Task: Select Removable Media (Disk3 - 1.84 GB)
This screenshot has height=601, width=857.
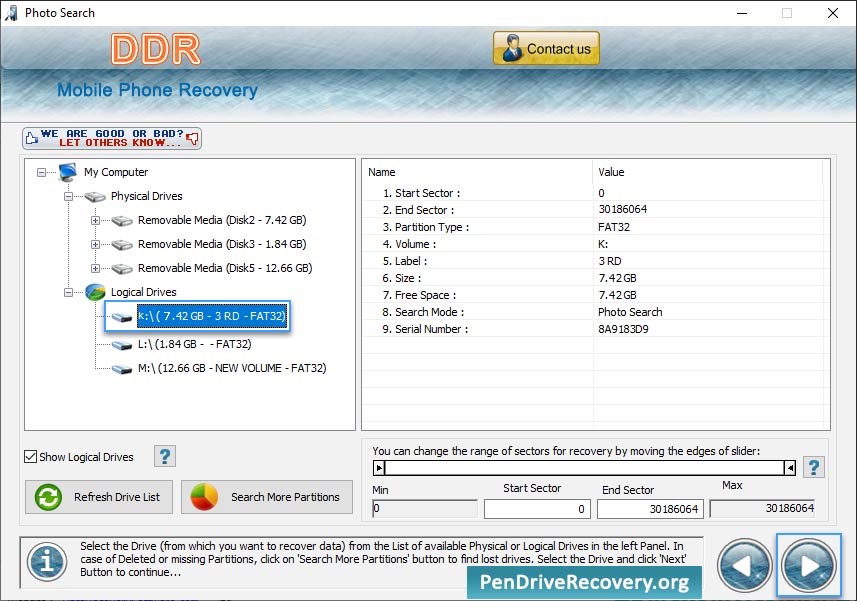Action: pyautogui.click(x=222, y=244)
